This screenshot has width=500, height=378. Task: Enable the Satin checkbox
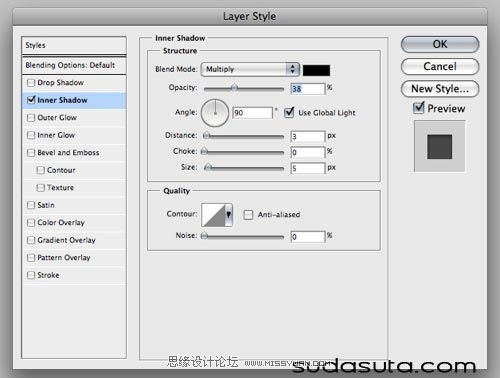tap(31, 205)
